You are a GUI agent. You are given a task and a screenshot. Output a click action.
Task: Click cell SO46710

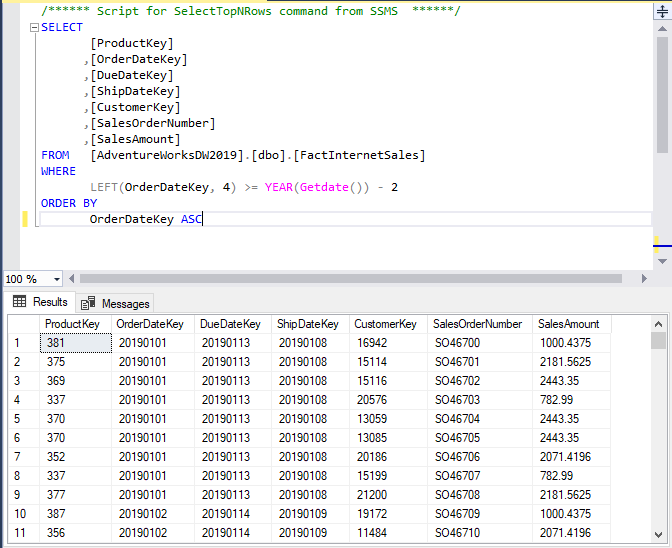click(480, 533)
